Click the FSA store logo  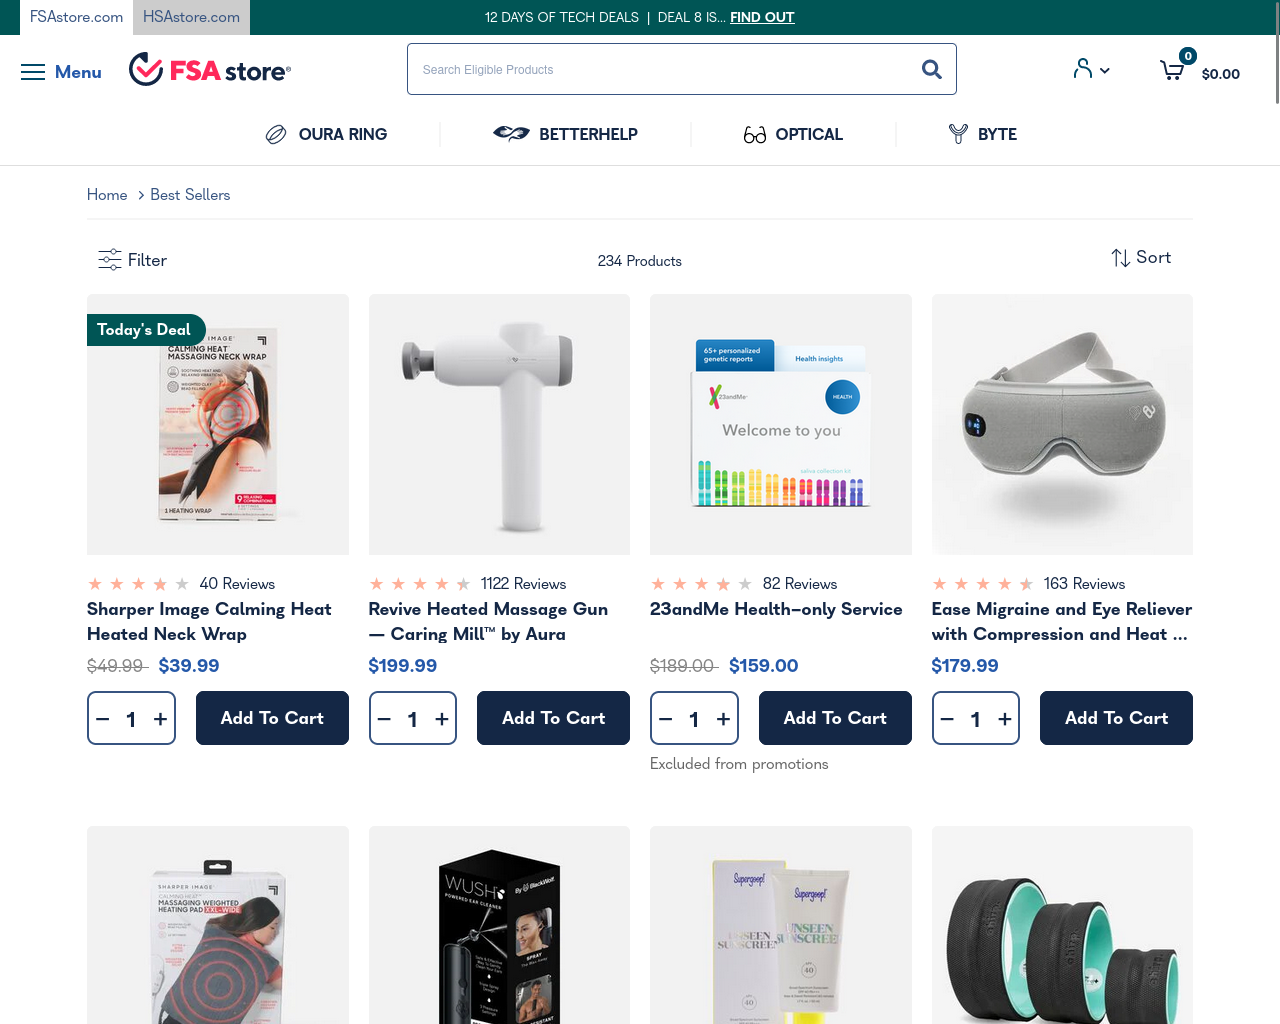tap(210, 70)
